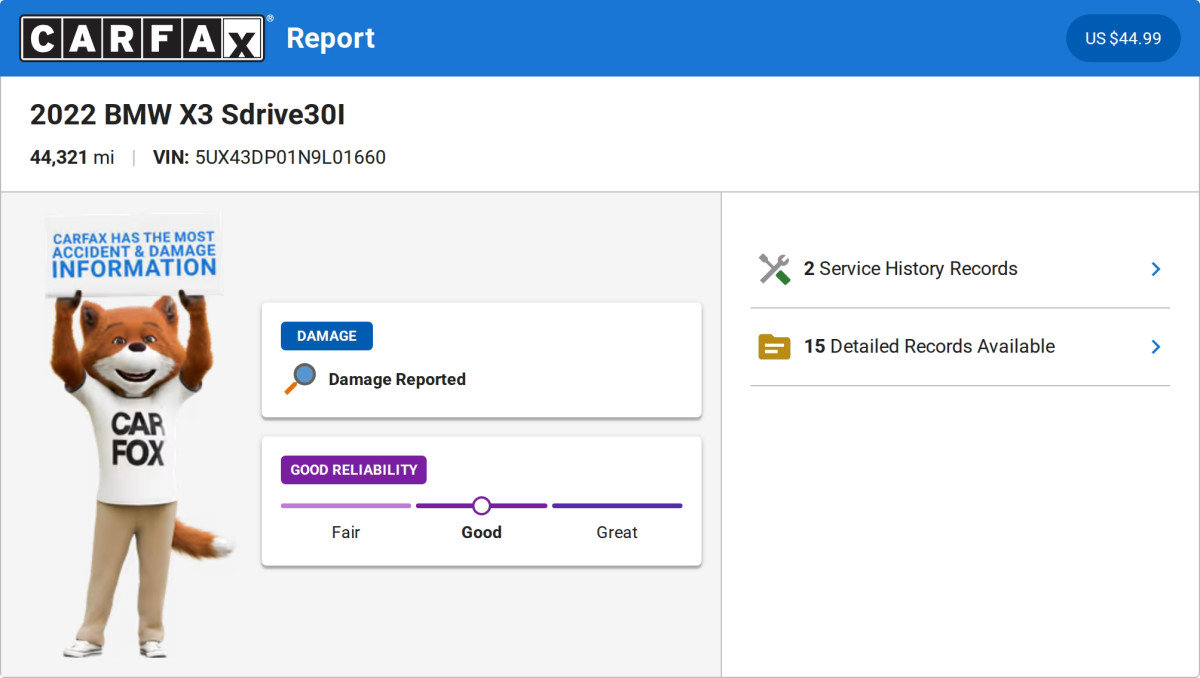Click the GOOD RELIABILITY badge
Image resolution: width=1200 pixels, height=678 pixels.
tap(354, 470)
